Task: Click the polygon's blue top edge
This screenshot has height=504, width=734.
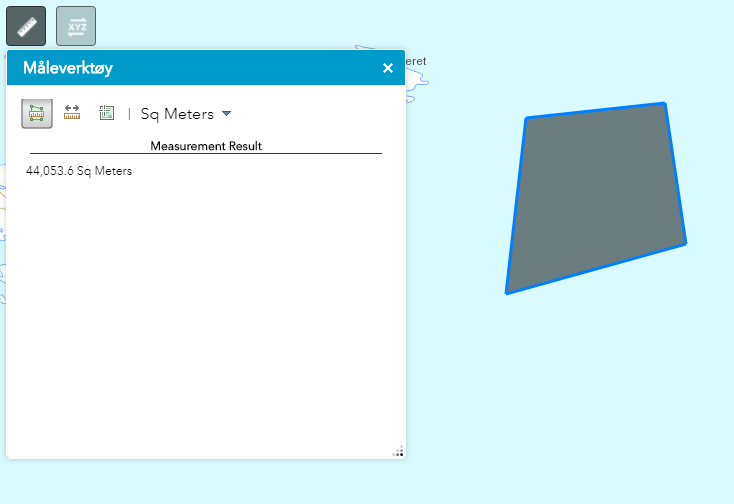Action: [x=595, y=110]
